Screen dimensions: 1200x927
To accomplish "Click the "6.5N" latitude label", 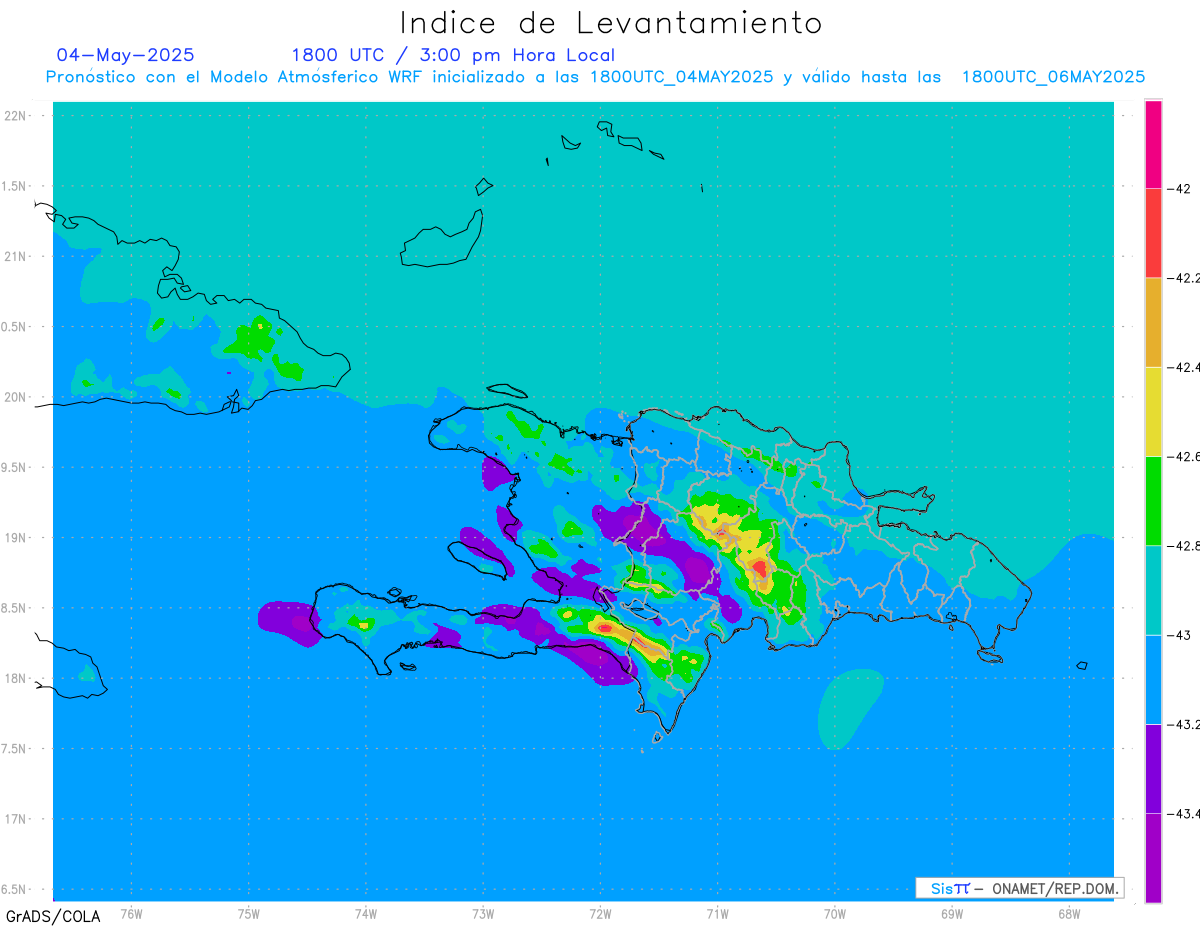I will coord(15,889).
